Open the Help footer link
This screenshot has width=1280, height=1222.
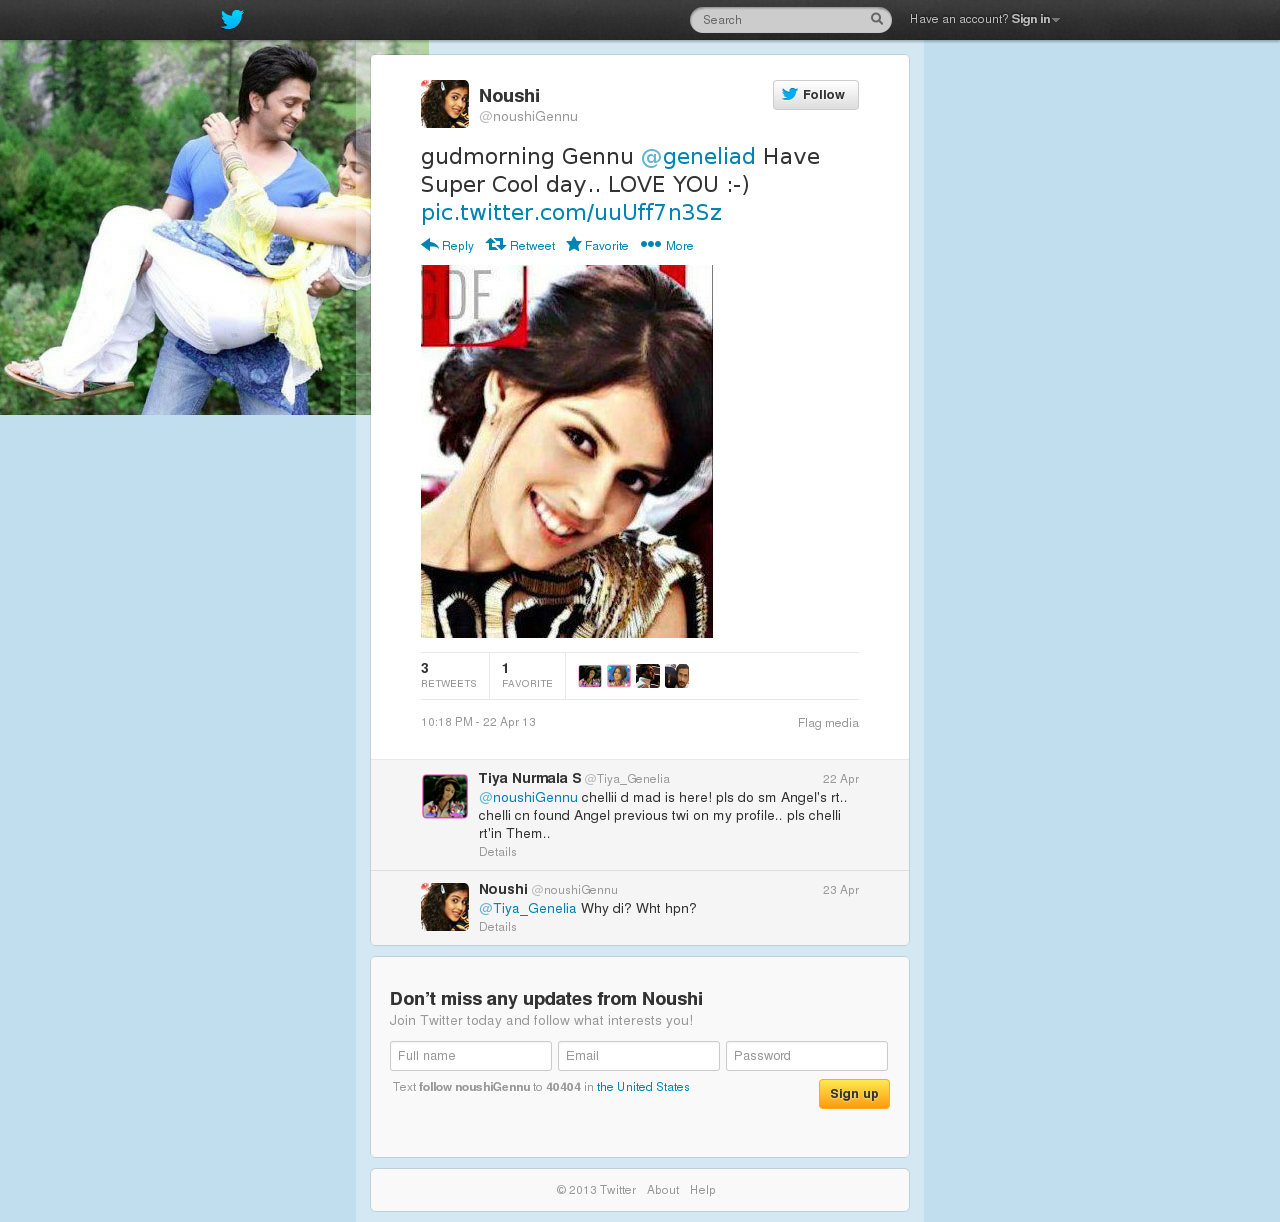703,1190
